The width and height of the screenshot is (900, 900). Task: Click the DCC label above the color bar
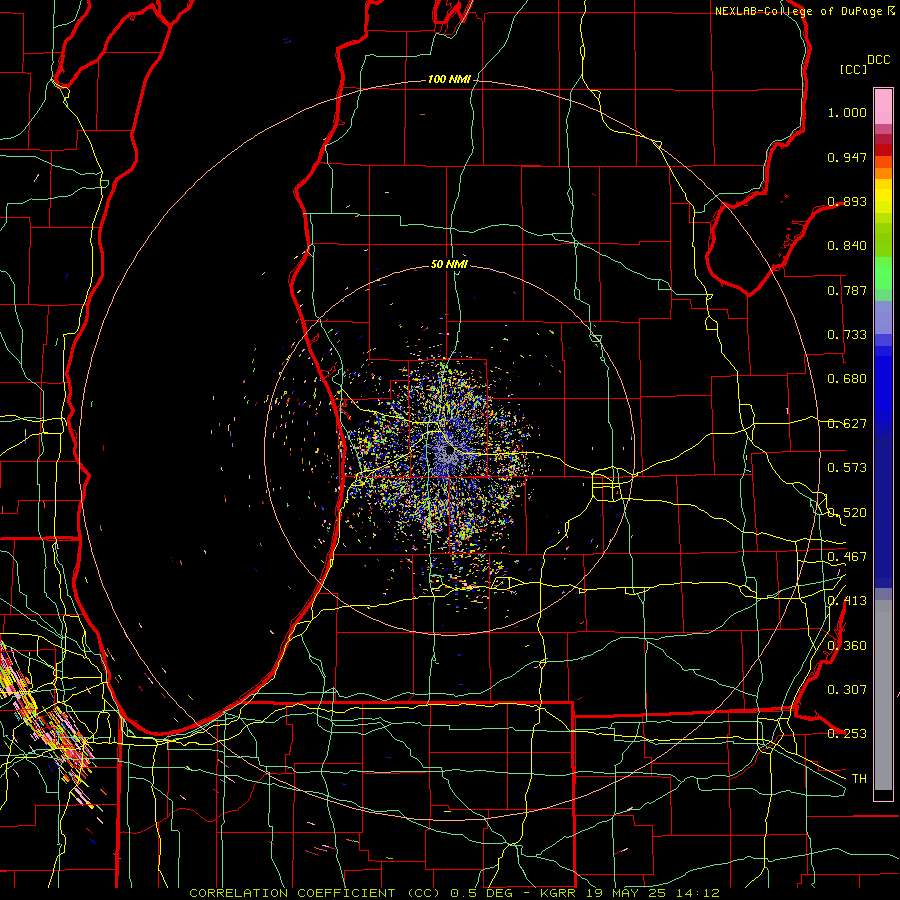point(878,60)
